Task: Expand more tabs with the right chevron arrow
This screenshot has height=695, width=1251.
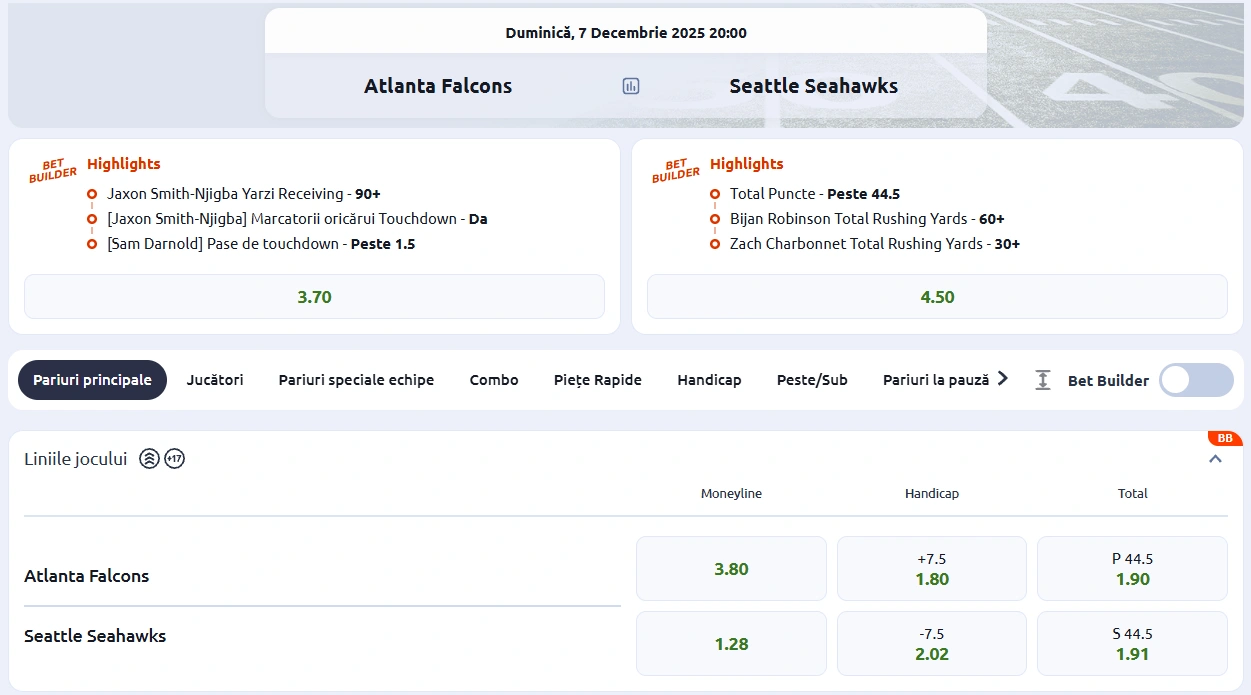Action: click(x=1002, y=379)
